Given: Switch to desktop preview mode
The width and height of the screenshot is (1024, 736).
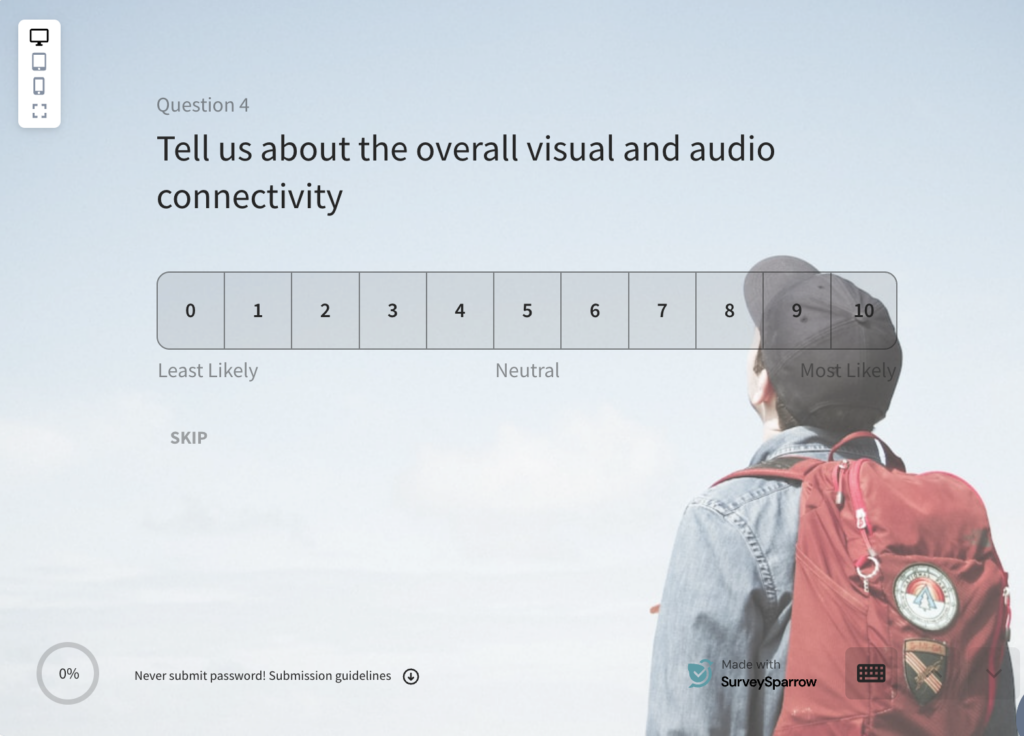Looking at the screenshot, I should [39, 35].
